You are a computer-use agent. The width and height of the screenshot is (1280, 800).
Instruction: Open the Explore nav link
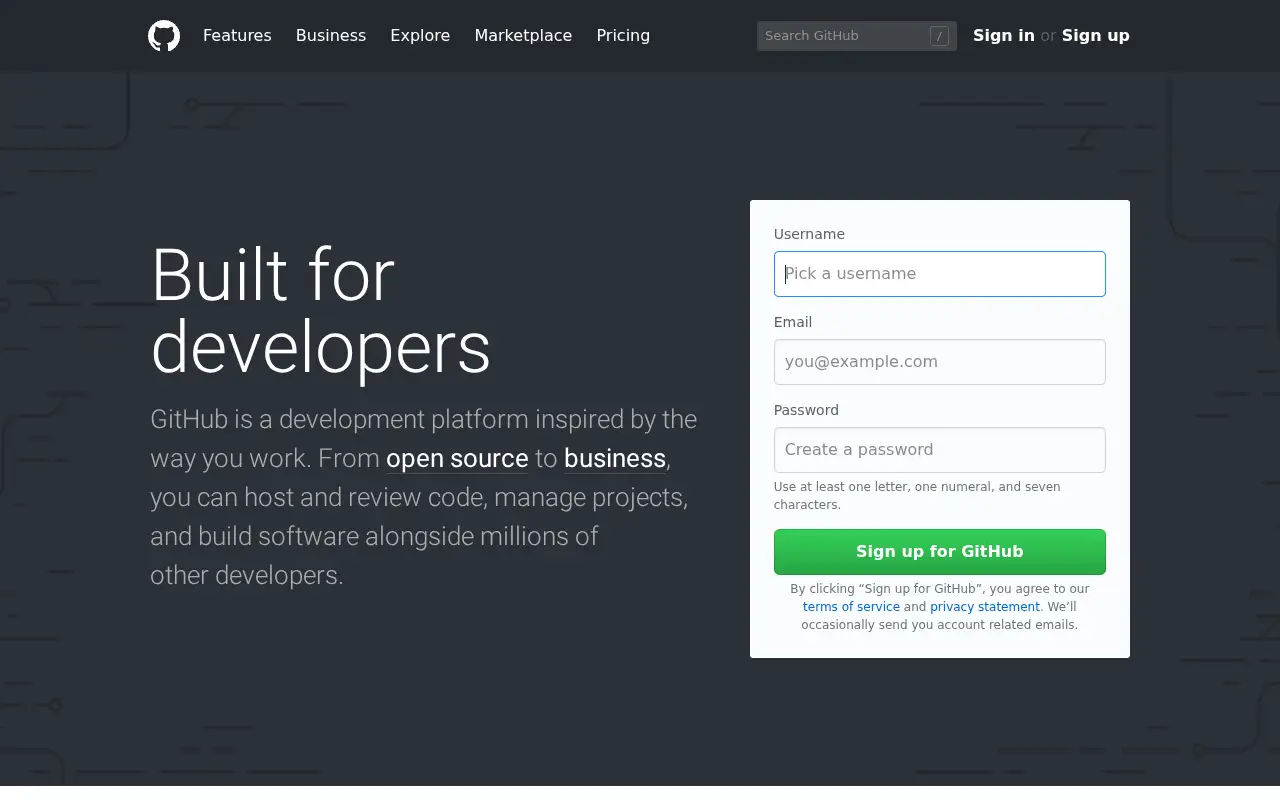pos(420,36)
